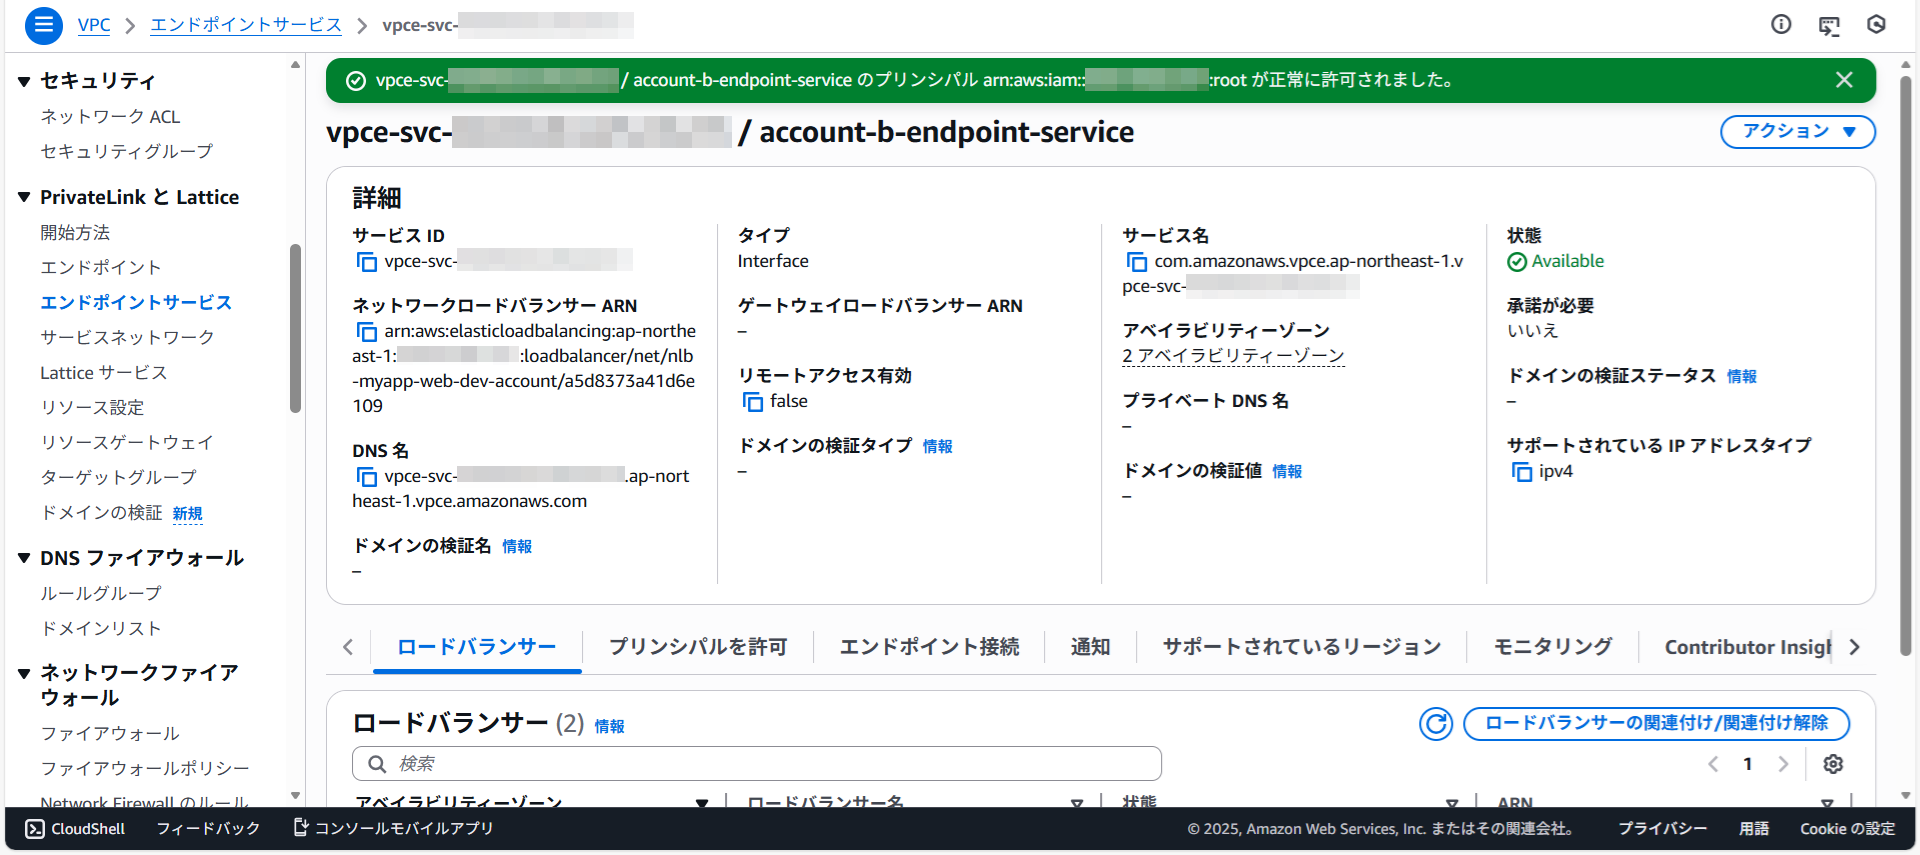This screenshot has height=855, width=1920.
Task: Copy the DNS name value
Action: (366, 477)
